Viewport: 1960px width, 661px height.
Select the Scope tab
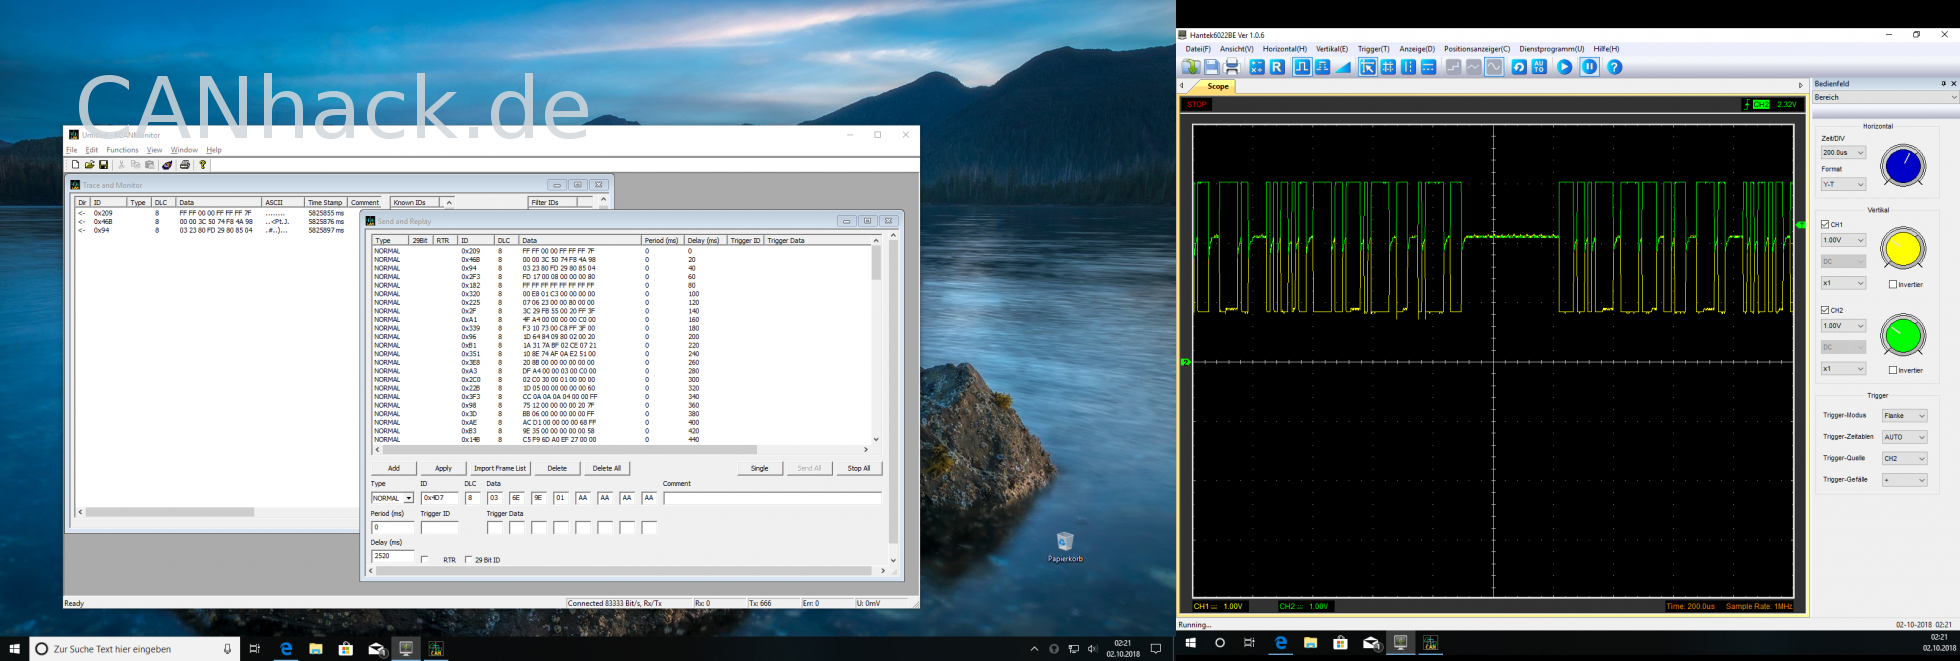1217,87
